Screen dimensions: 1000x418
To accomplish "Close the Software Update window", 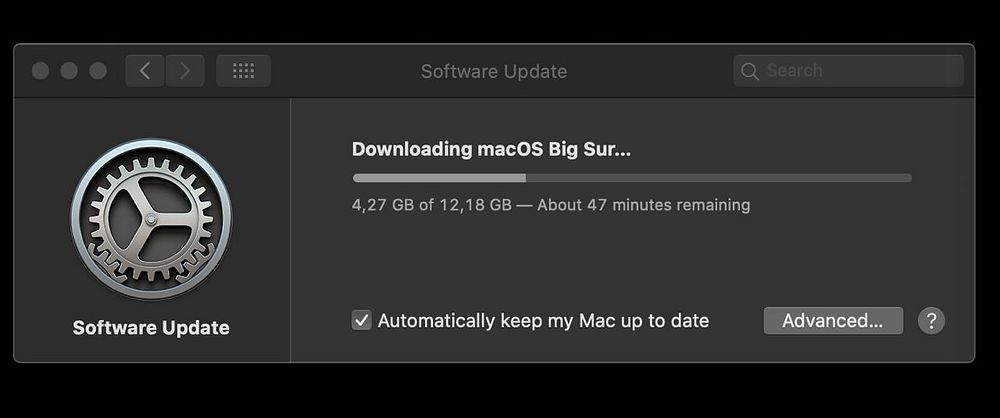I will pos(41,71).
